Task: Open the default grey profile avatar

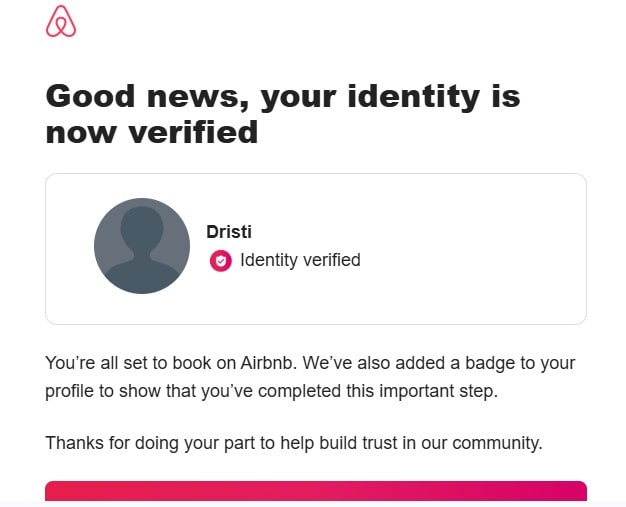Action: tap(142, 246)
